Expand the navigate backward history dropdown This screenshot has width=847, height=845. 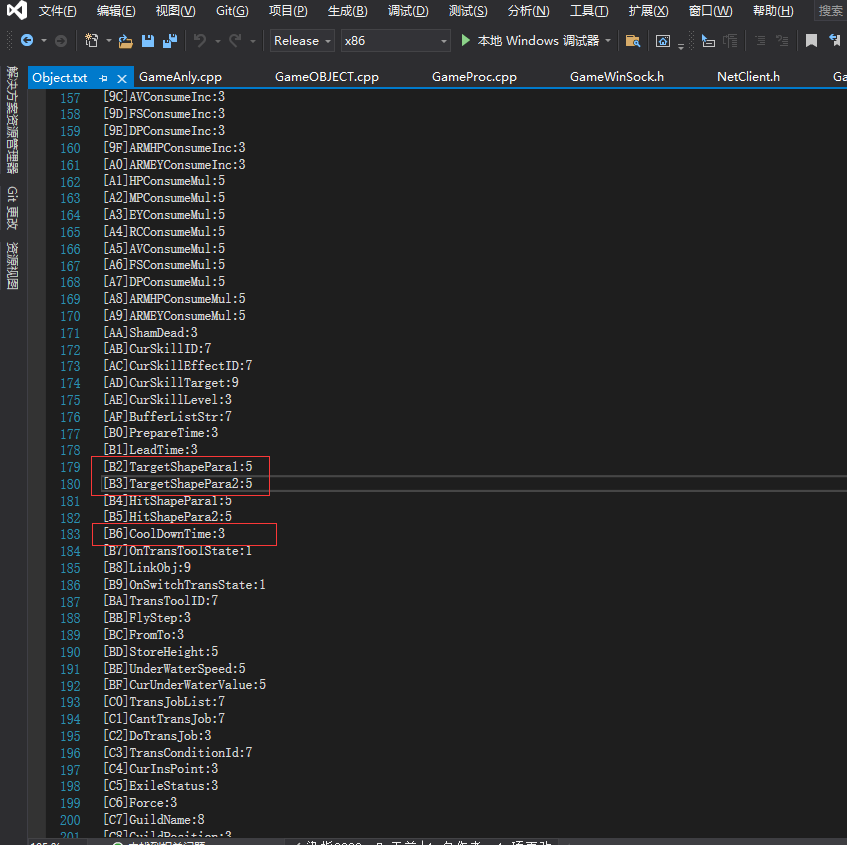(x=44, y=41)
